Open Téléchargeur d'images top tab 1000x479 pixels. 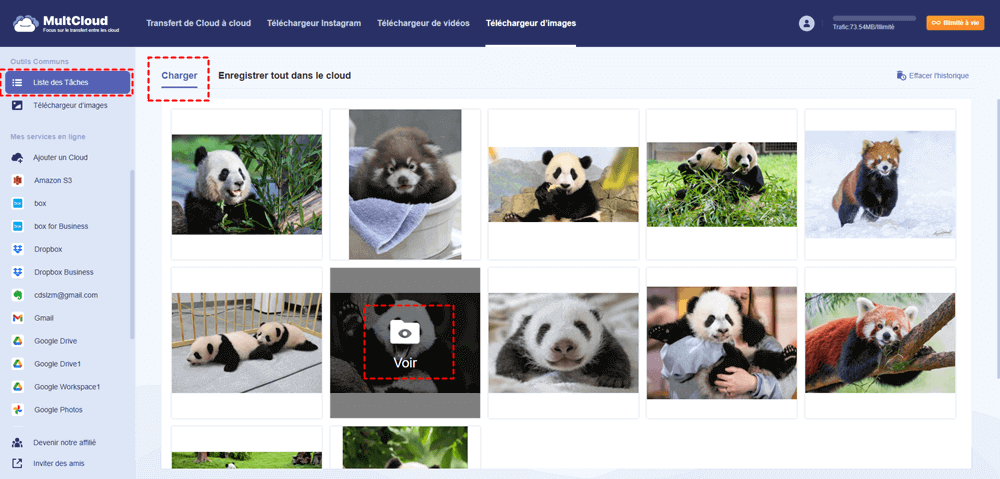[531, 23]
